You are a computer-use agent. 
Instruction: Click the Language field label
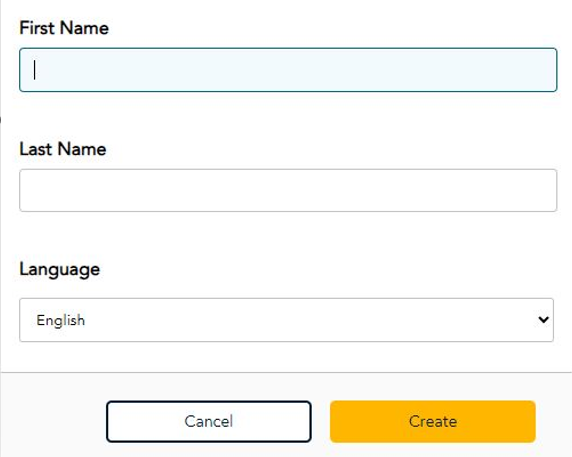coord(59,270)
